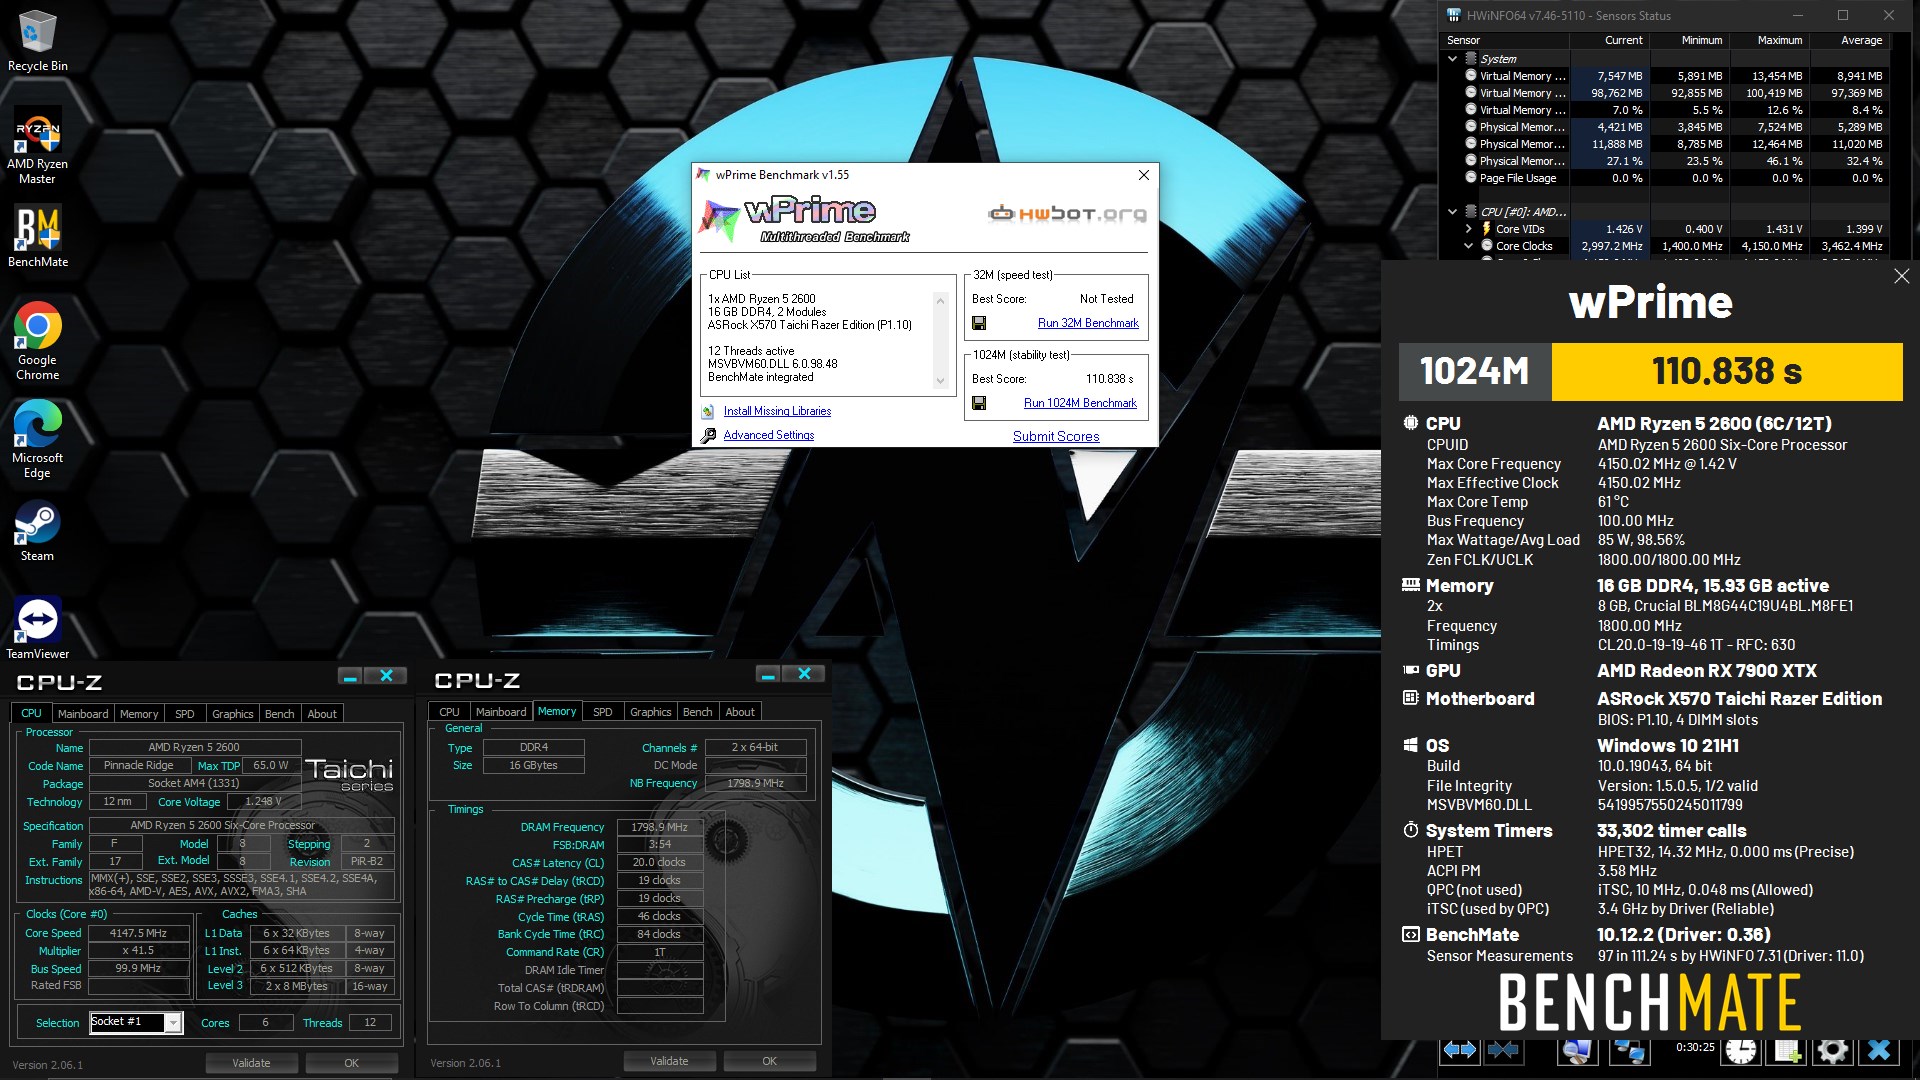Collapse the CPU [#0] sensor group
The height and width of the screenshot is (1080, 1920).
pos(1452,212)
